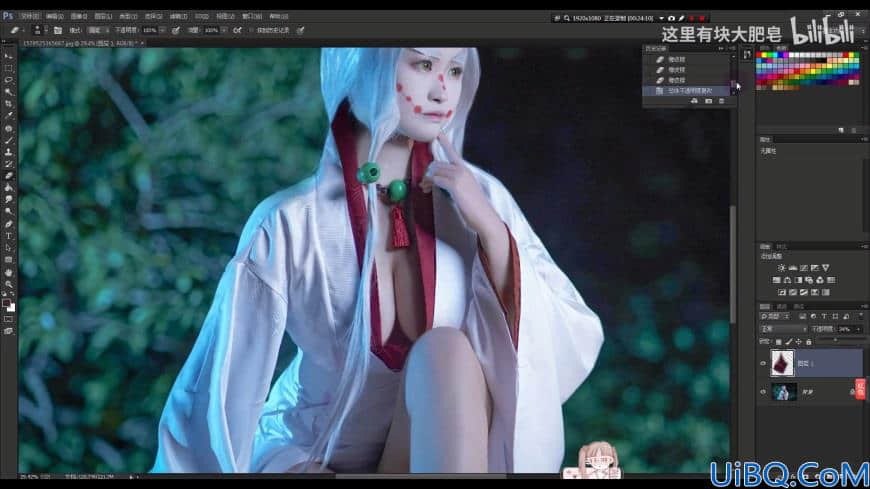Select the Horizontal Type tool
Viewport: 870px width, 489px height.
(x=8, y=236)
